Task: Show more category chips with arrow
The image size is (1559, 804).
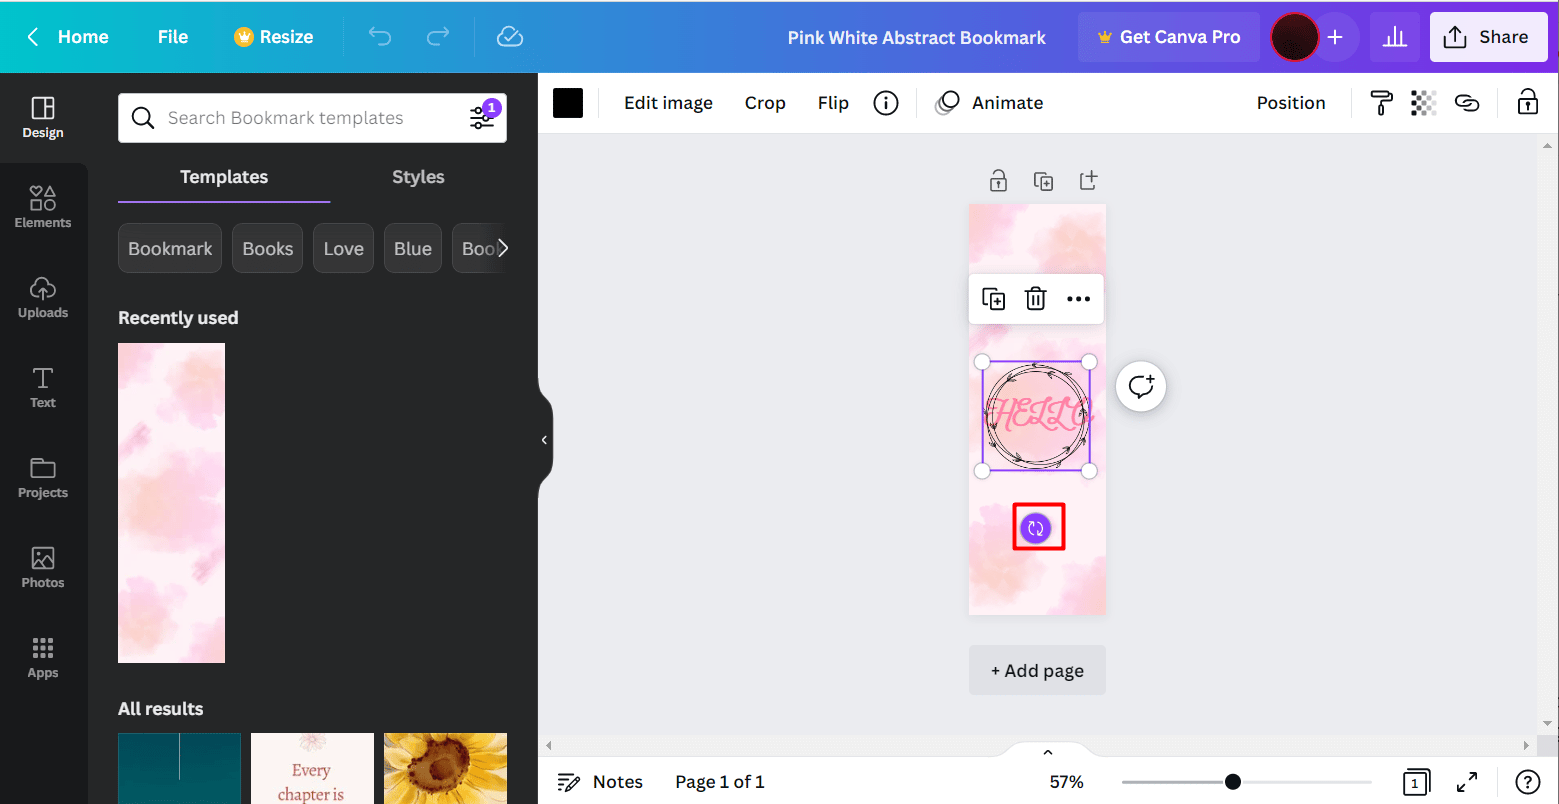Action: pos(502,249)
